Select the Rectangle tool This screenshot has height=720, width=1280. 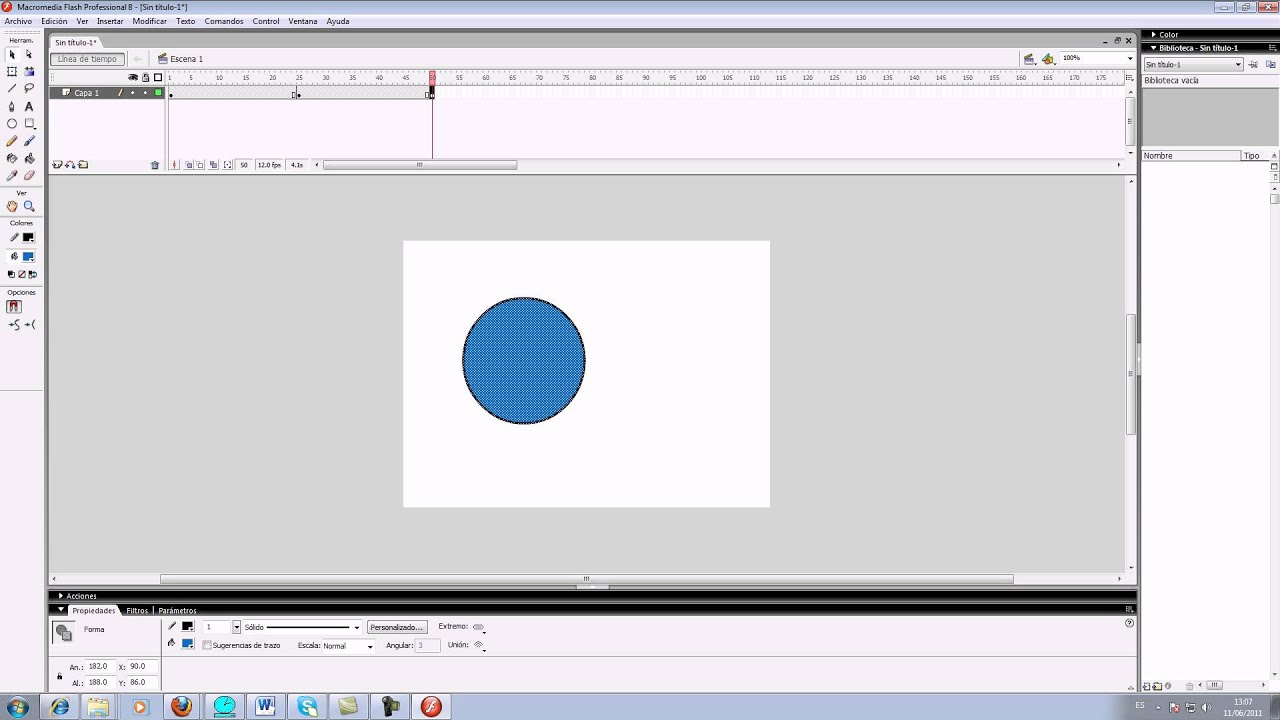pyautogui.click(x=29, y=124)
